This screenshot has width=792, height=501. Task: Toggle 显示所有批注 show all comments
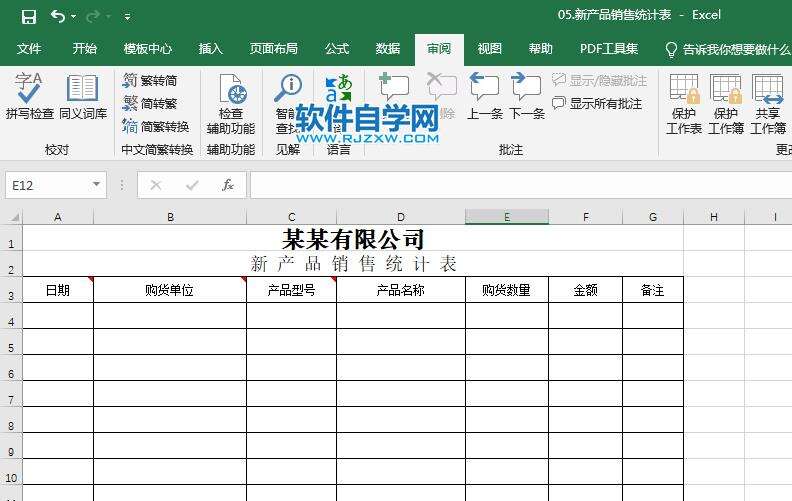(597, 104)
